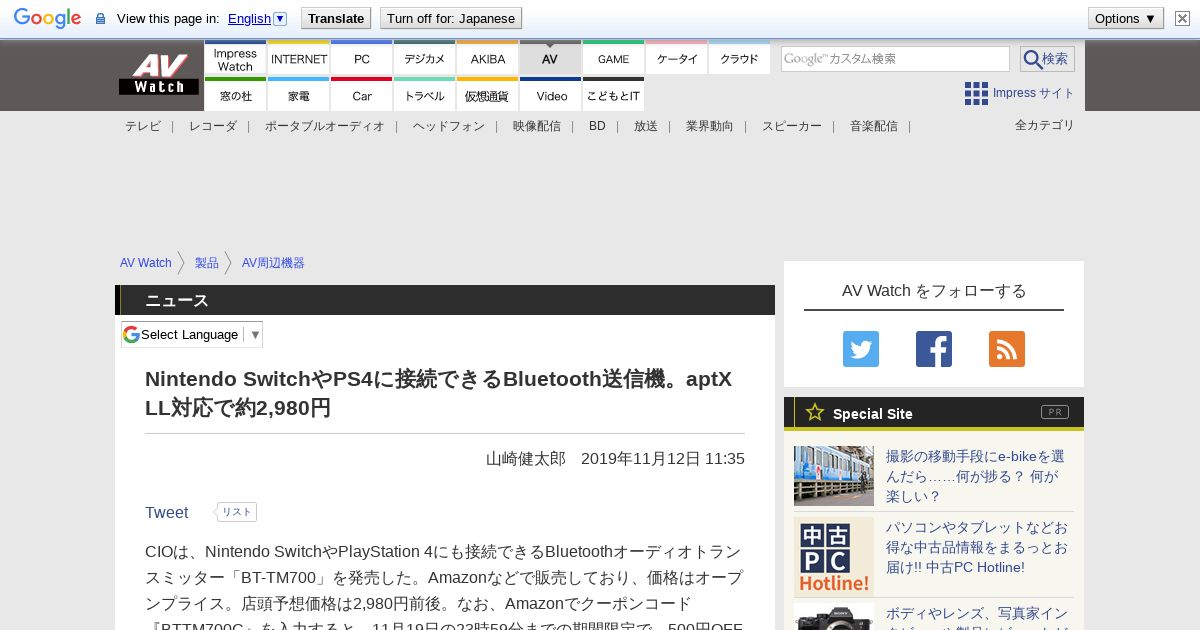
Task: Close the Google translate bar
Action: [1182, 18]
